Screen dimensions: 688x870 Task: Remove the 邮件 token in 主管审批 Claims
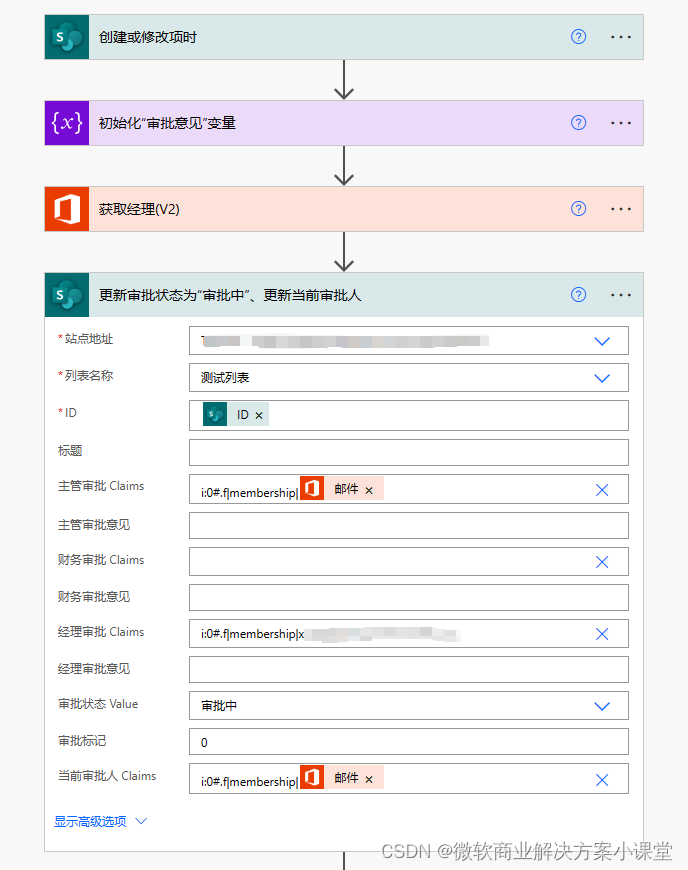tap(369, 490)
